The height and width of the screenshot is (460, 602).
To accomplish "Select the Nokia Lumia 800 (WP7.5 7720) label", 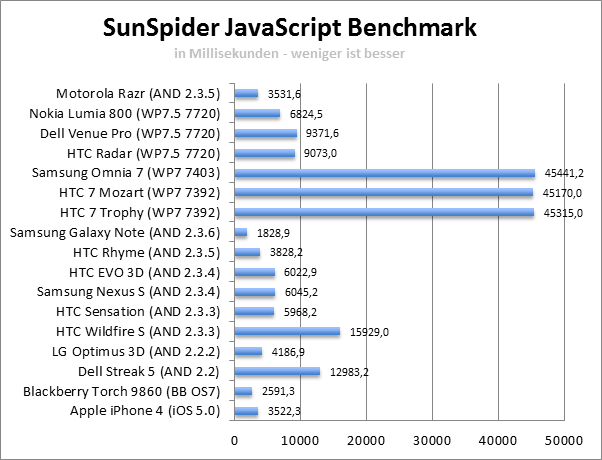I will pos(125,114).
